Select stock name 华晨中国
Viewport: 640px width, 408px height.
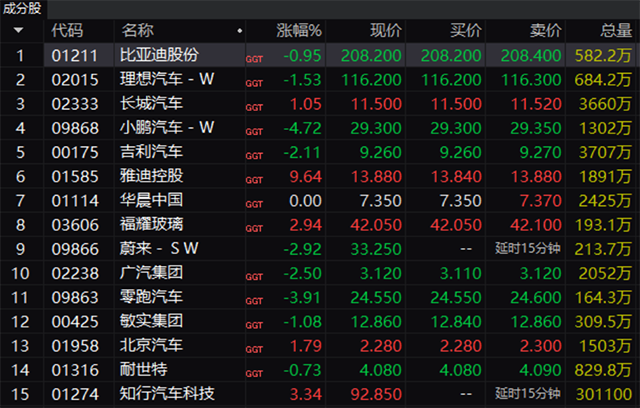point(151,200)
